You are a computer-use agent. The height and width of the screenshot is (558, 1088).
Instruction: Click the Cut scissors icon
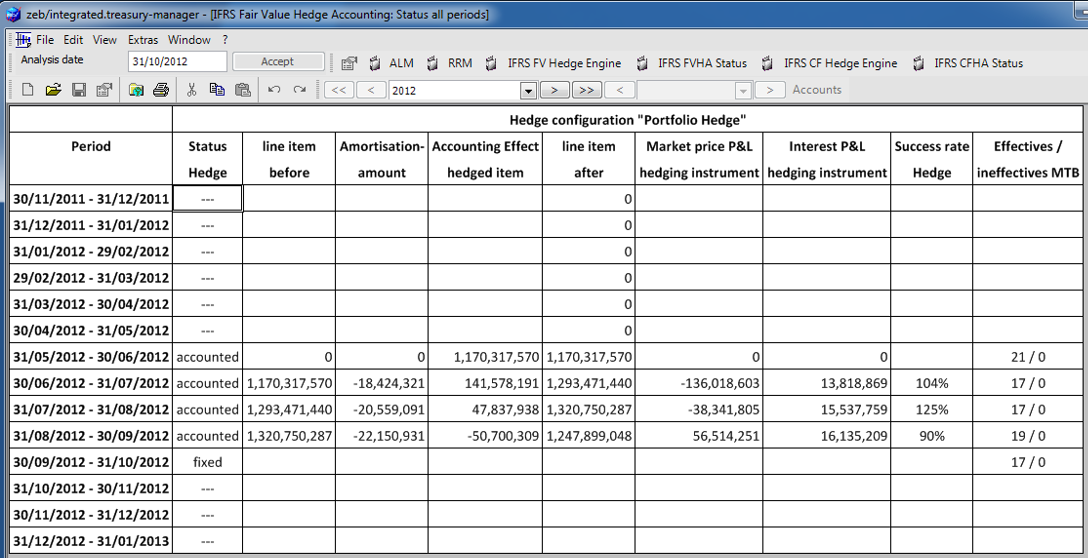pos(191,90)
